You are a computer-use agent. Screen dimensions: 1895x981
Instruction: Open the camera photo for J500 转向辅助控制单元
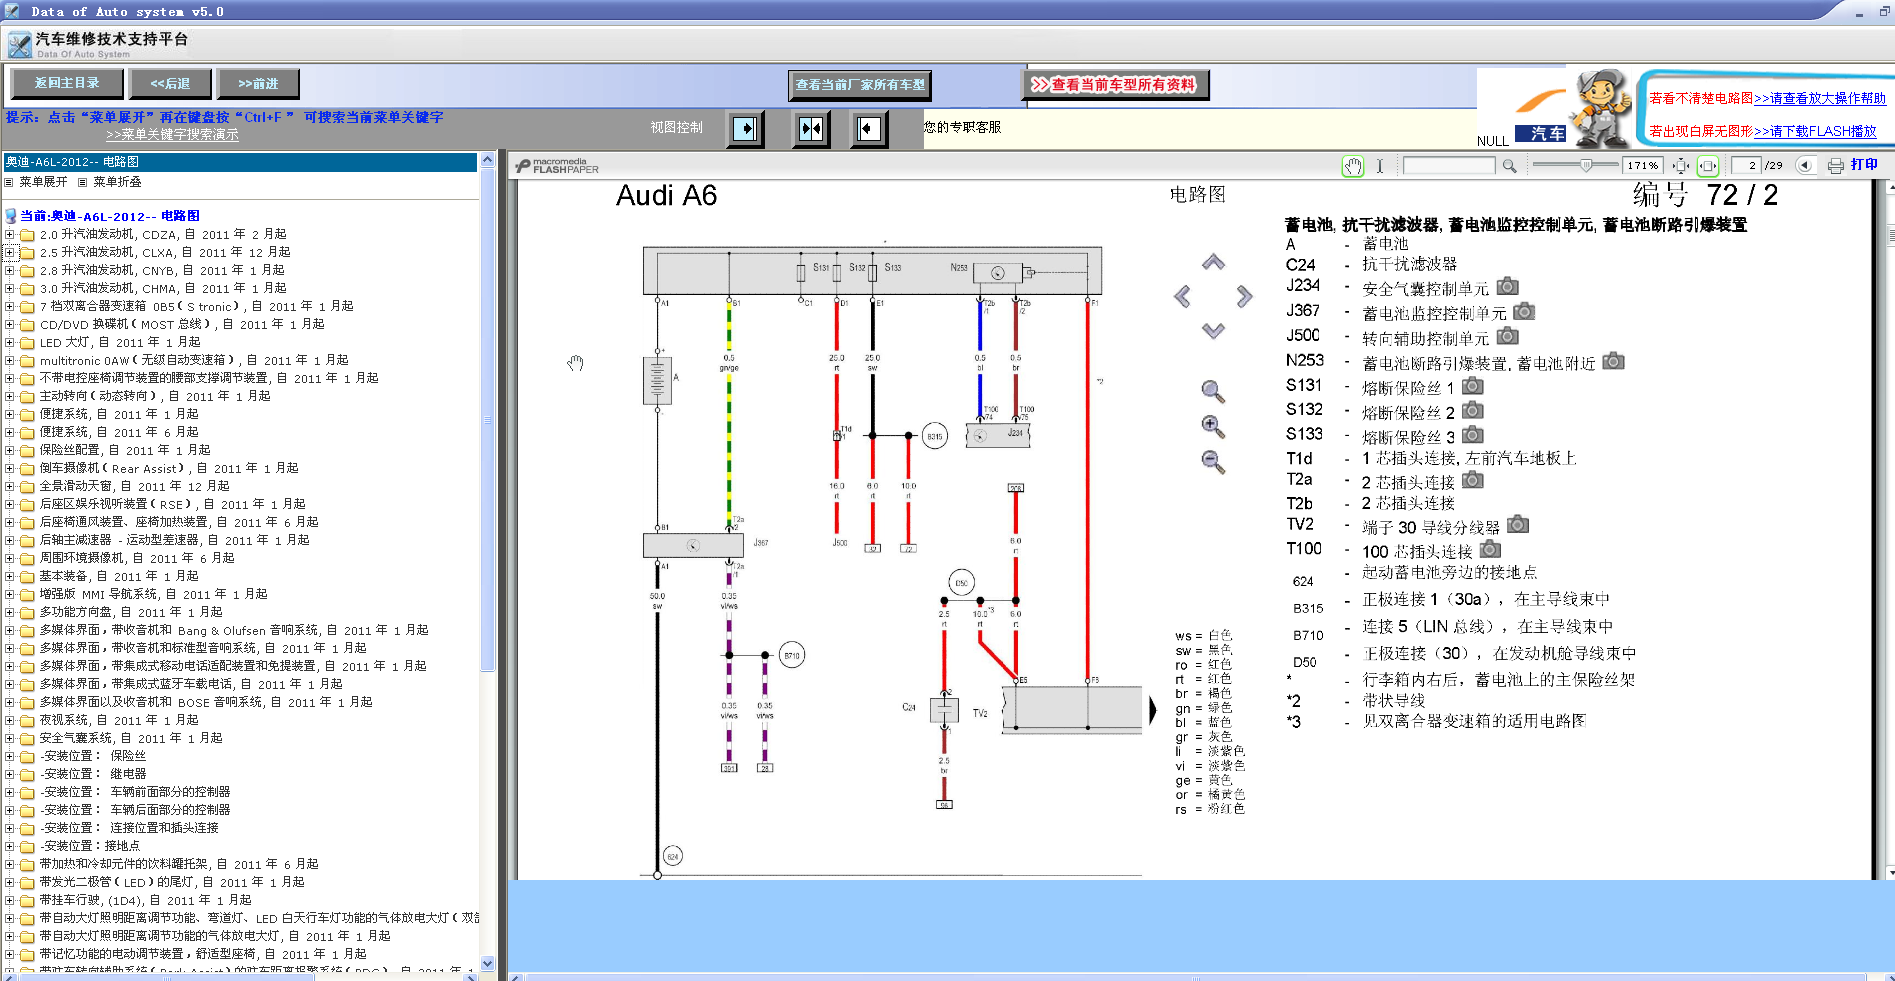(1508, 337)
